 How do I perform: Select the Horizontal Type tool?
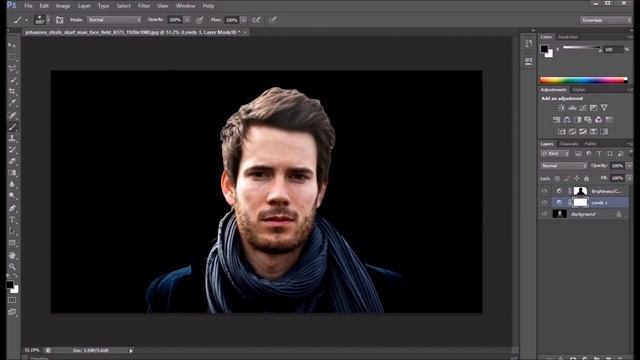point(12,220)
